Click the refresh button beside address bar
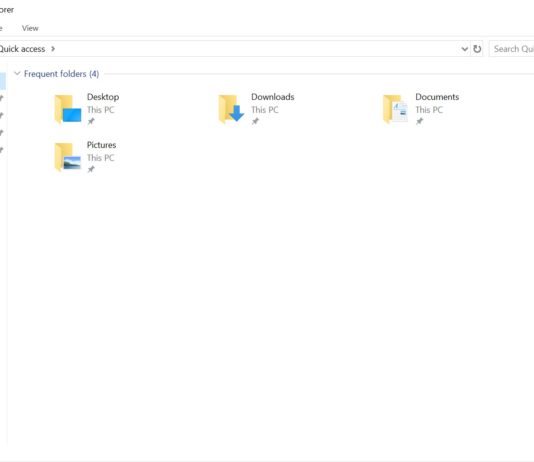Viewport: 534px width, 462px height. 477,49
